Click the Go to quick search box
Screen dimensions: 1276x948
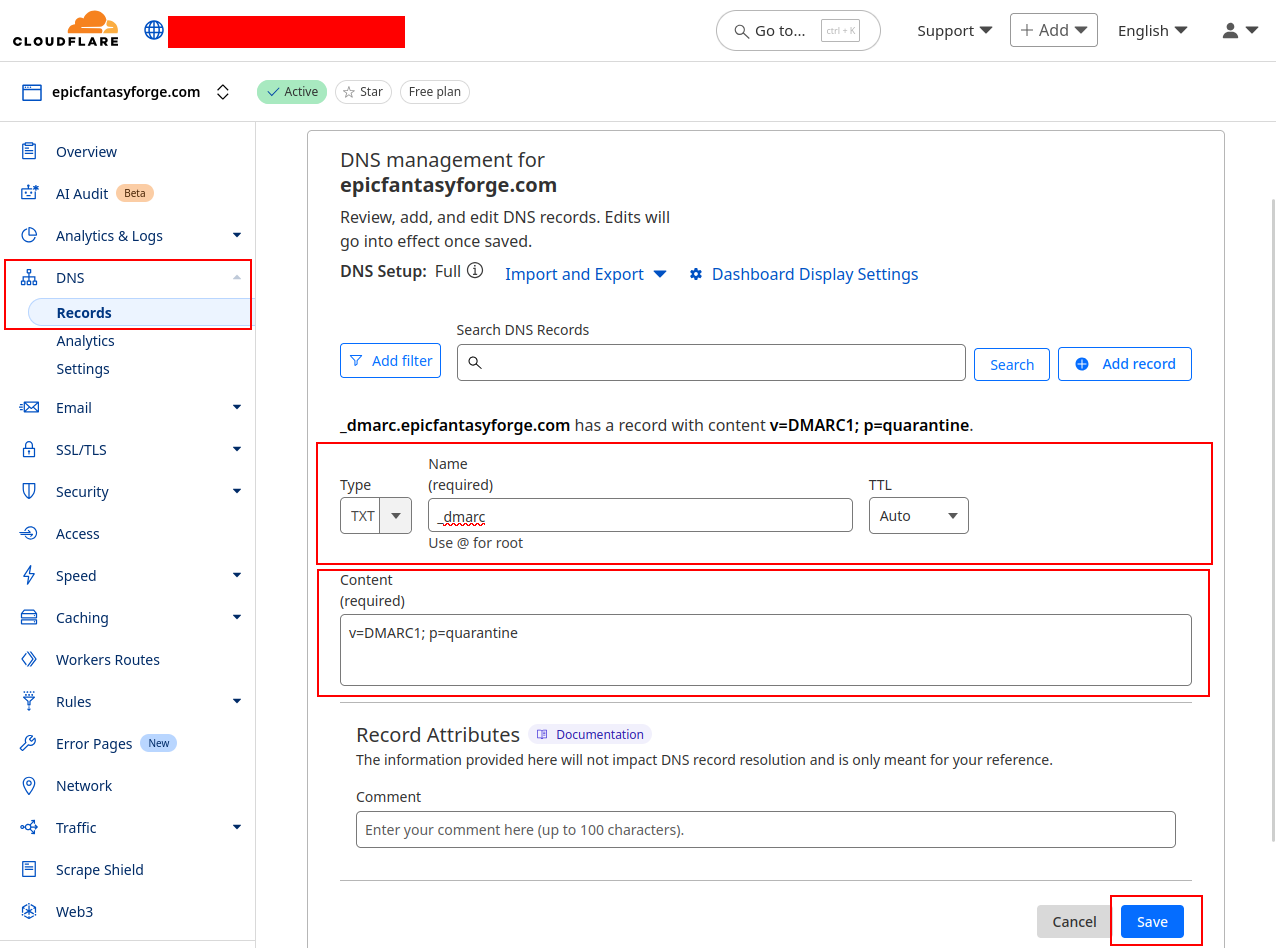[798, 30]
